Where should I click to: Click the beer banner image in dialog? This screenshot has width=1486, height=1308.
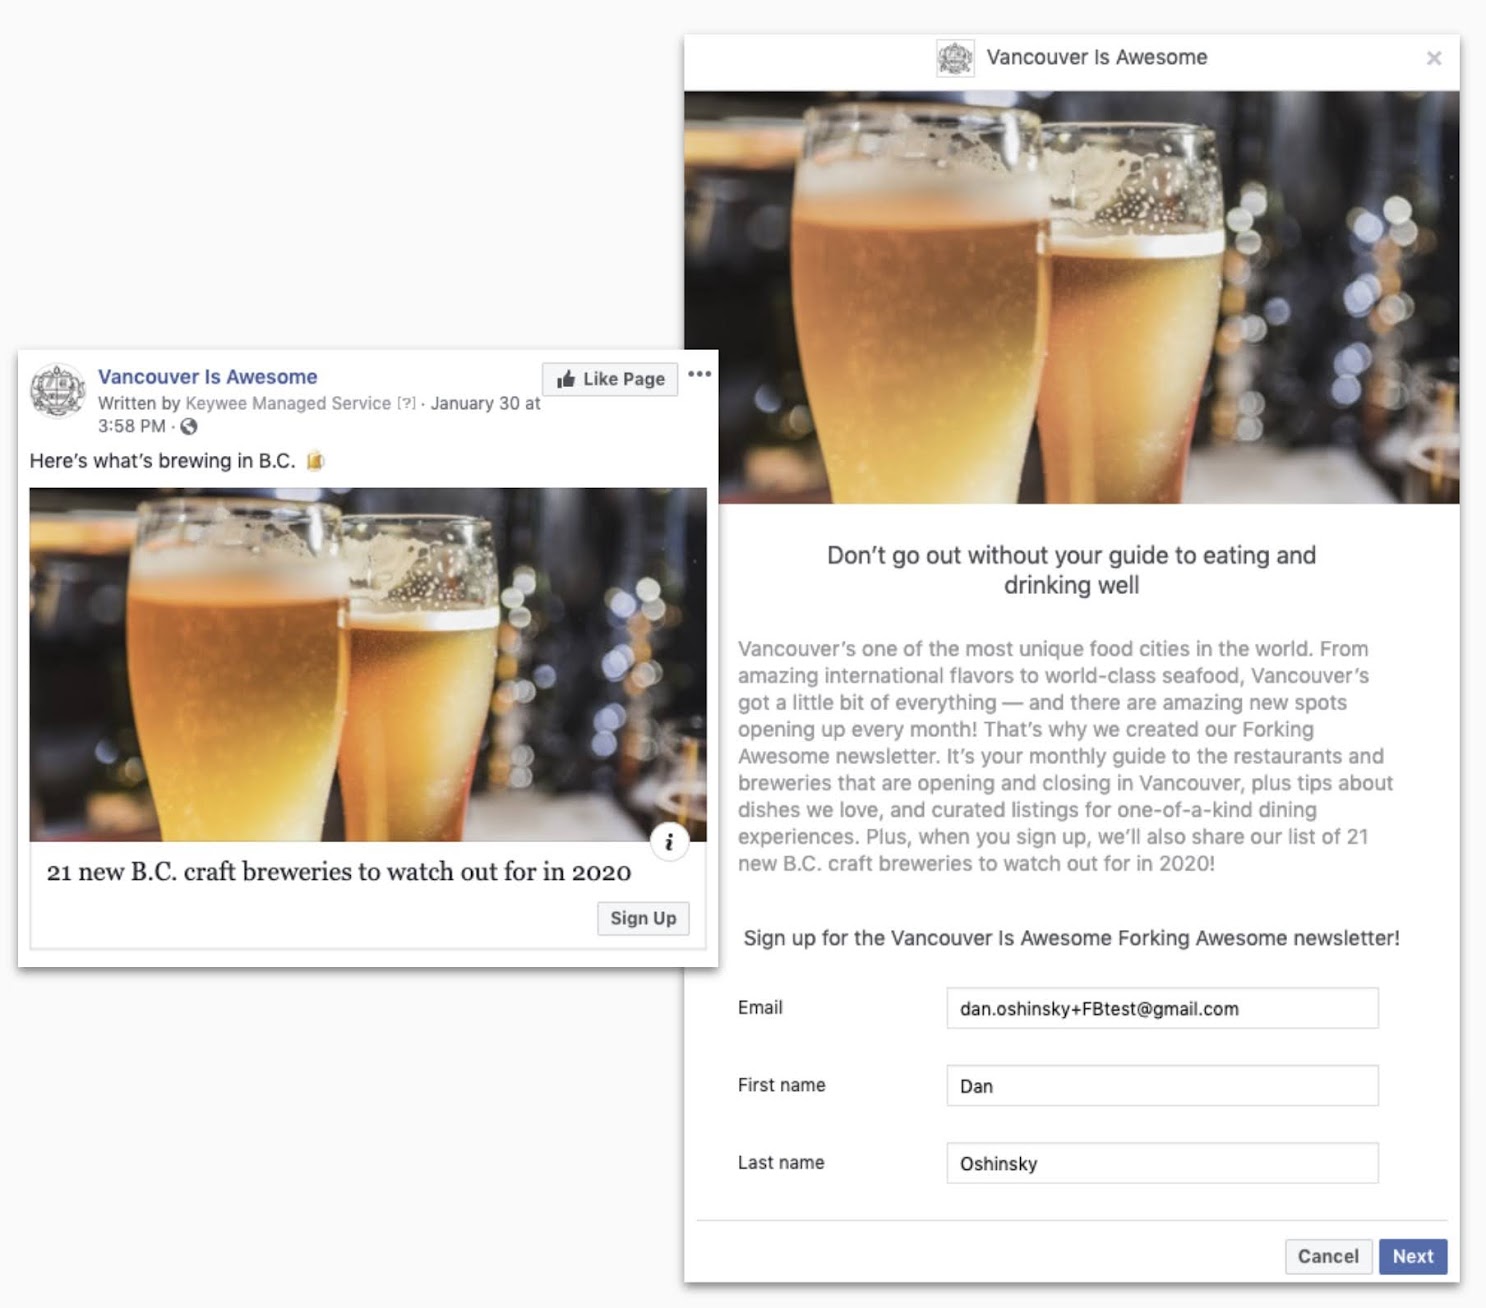tap(1072, 297)
